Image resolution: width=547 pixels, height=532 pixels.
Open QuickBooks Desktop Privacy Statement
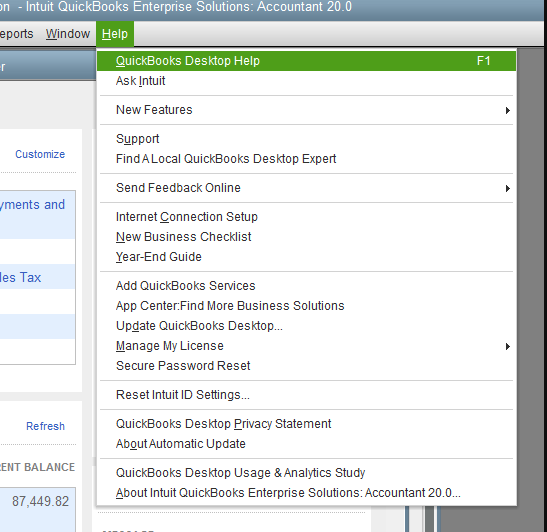[x=306, y=424]
